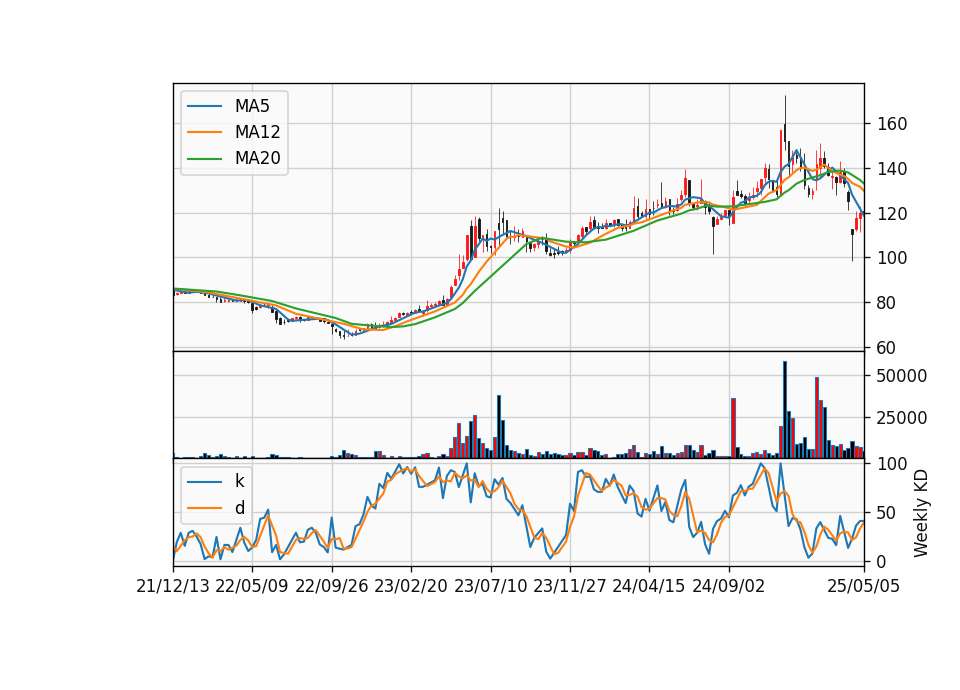Click the 24/09/02 date axis label

tap(729, 587)
